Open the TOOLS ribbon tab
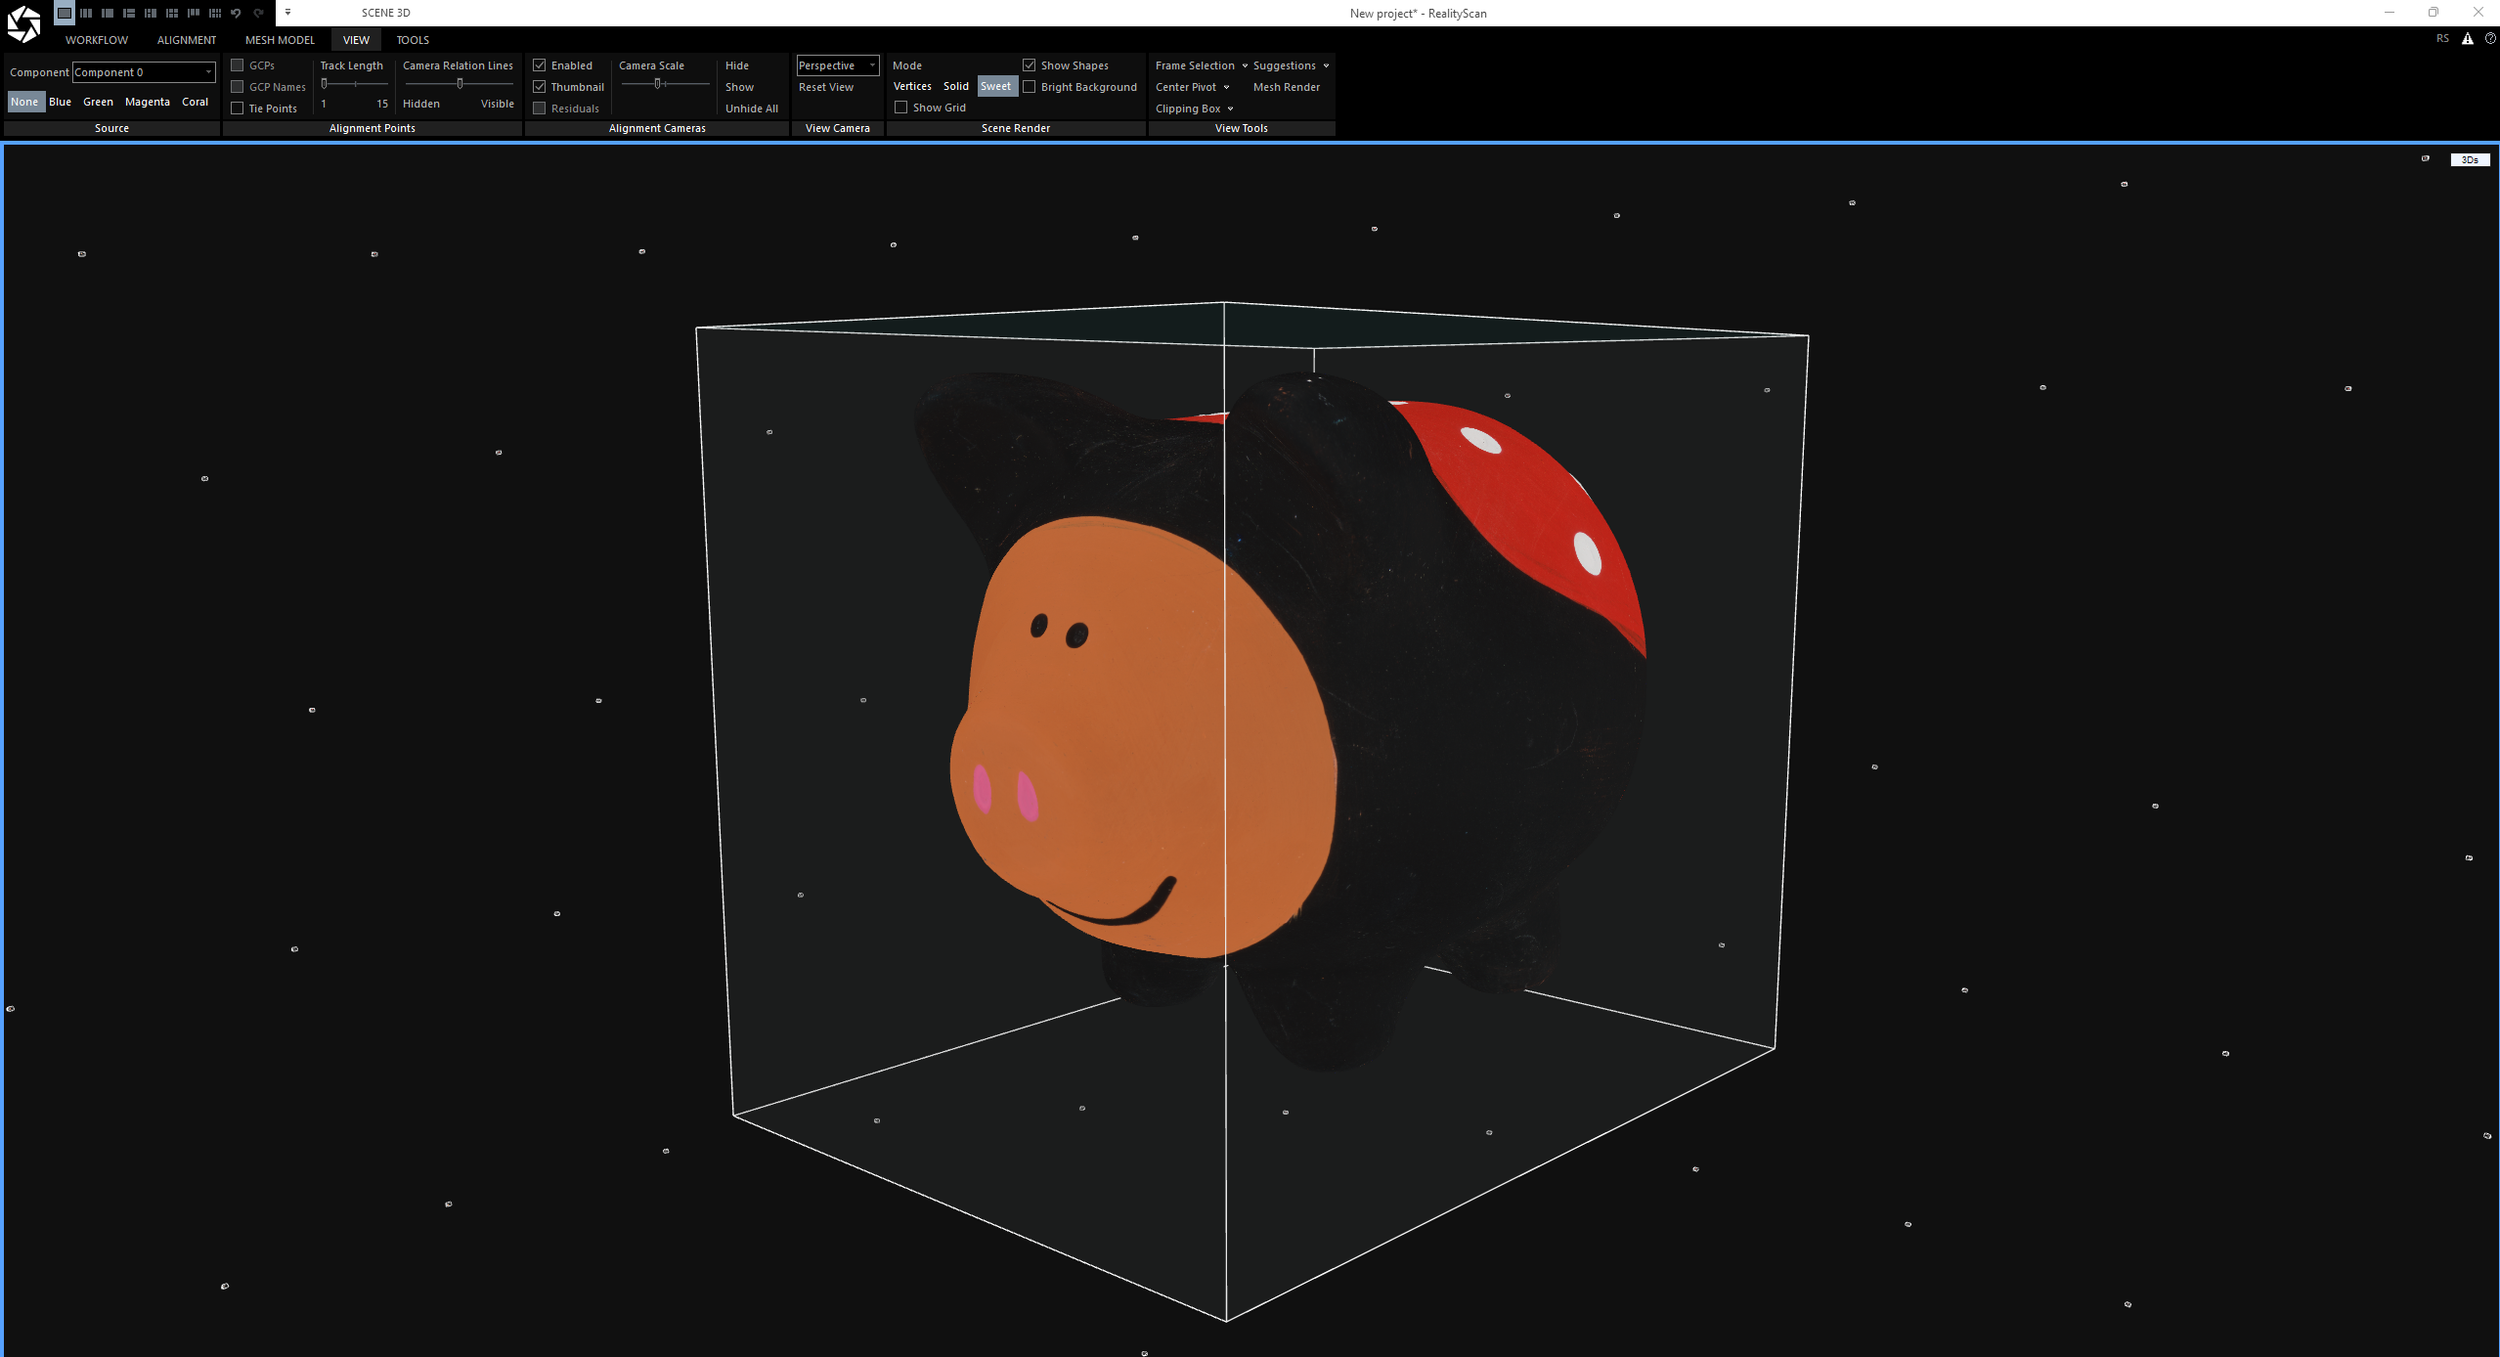2500x1357 pixels. tap(412, 40)
